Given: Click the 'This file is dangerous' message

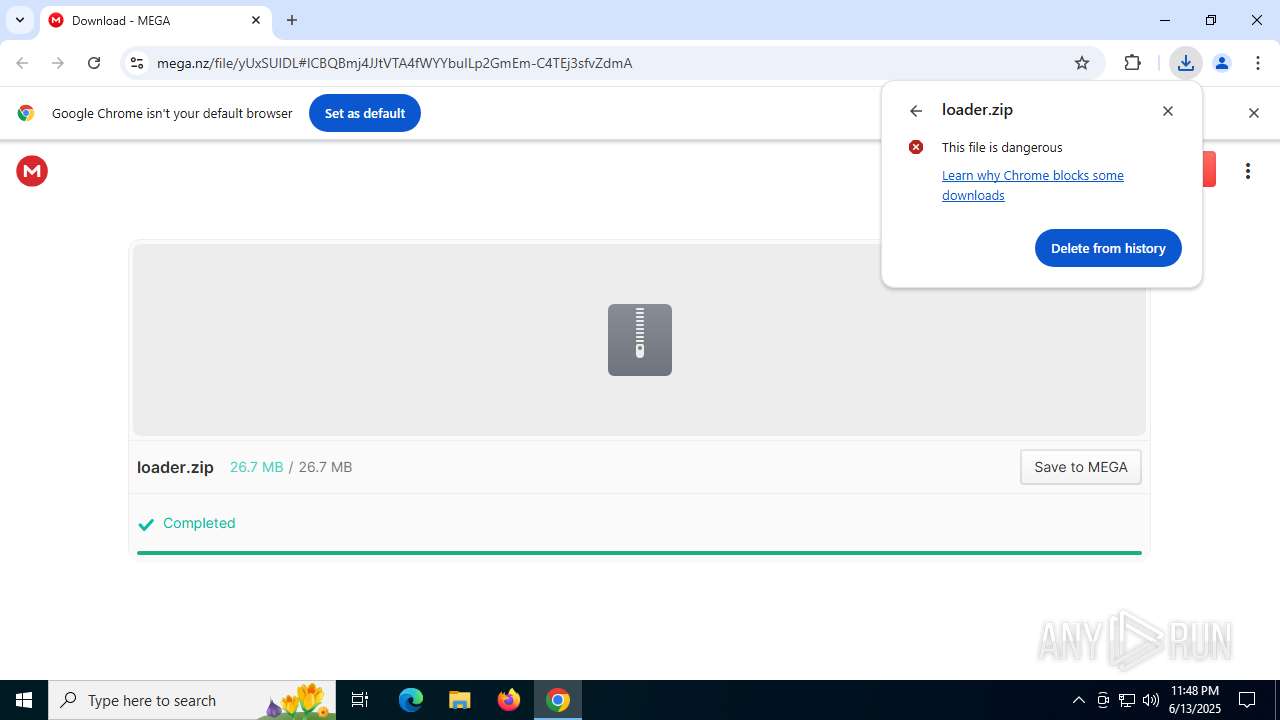Looking at the screenshot, I should pos(1002,147).
